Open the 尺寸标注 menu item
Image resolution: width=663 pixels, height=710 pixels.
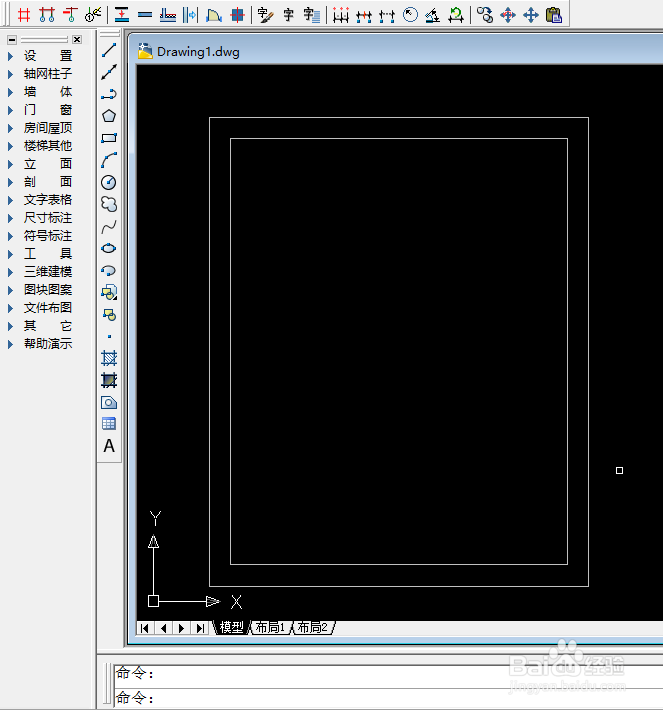(x=48, y=218)
